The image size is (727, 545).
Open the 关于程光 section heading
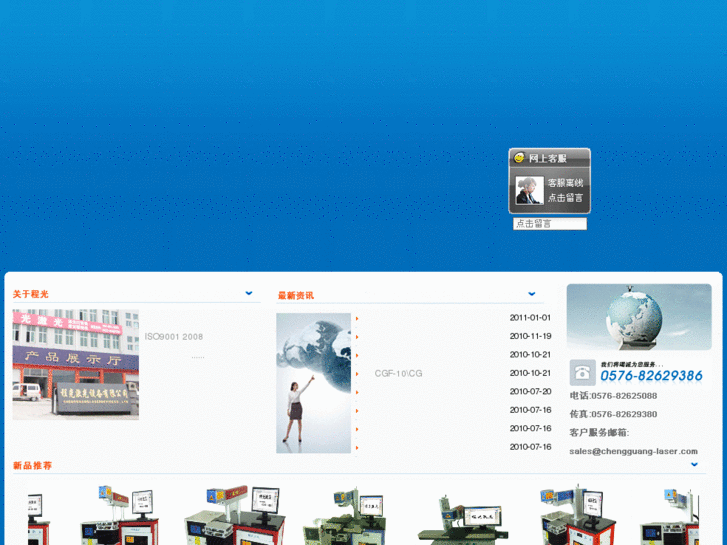point(31,294)
